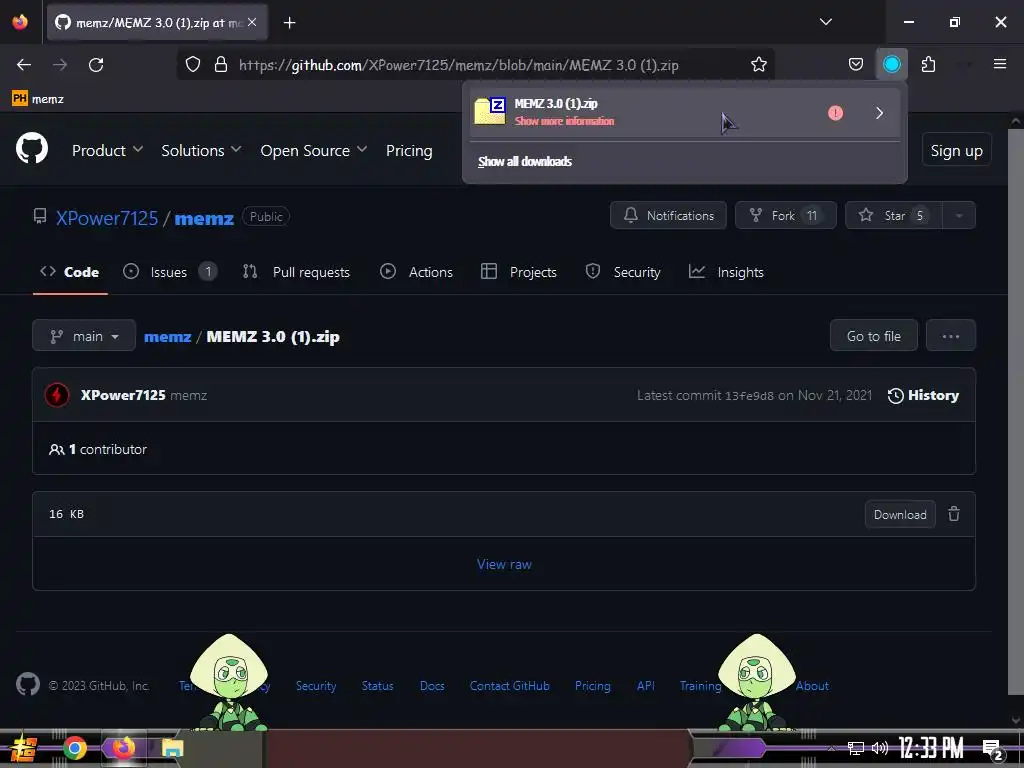Open footer Status link

pos(377,686)
